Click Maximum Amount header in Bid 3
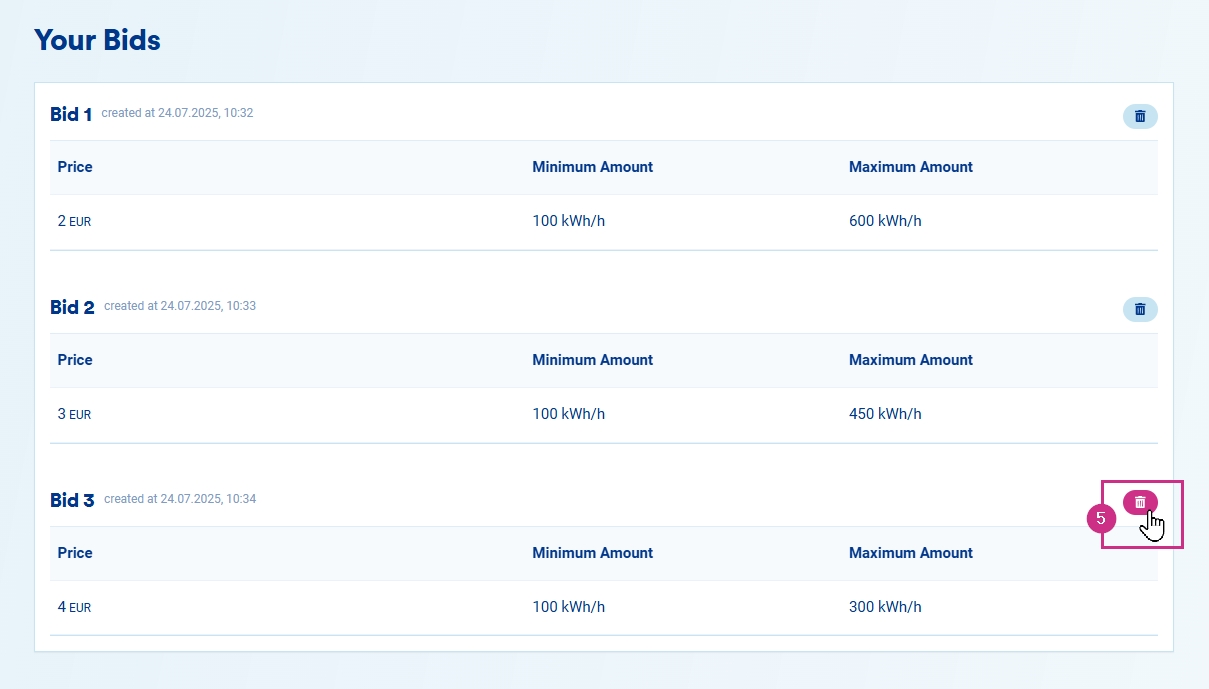1209x689 pixels. (x=910, y=553)
